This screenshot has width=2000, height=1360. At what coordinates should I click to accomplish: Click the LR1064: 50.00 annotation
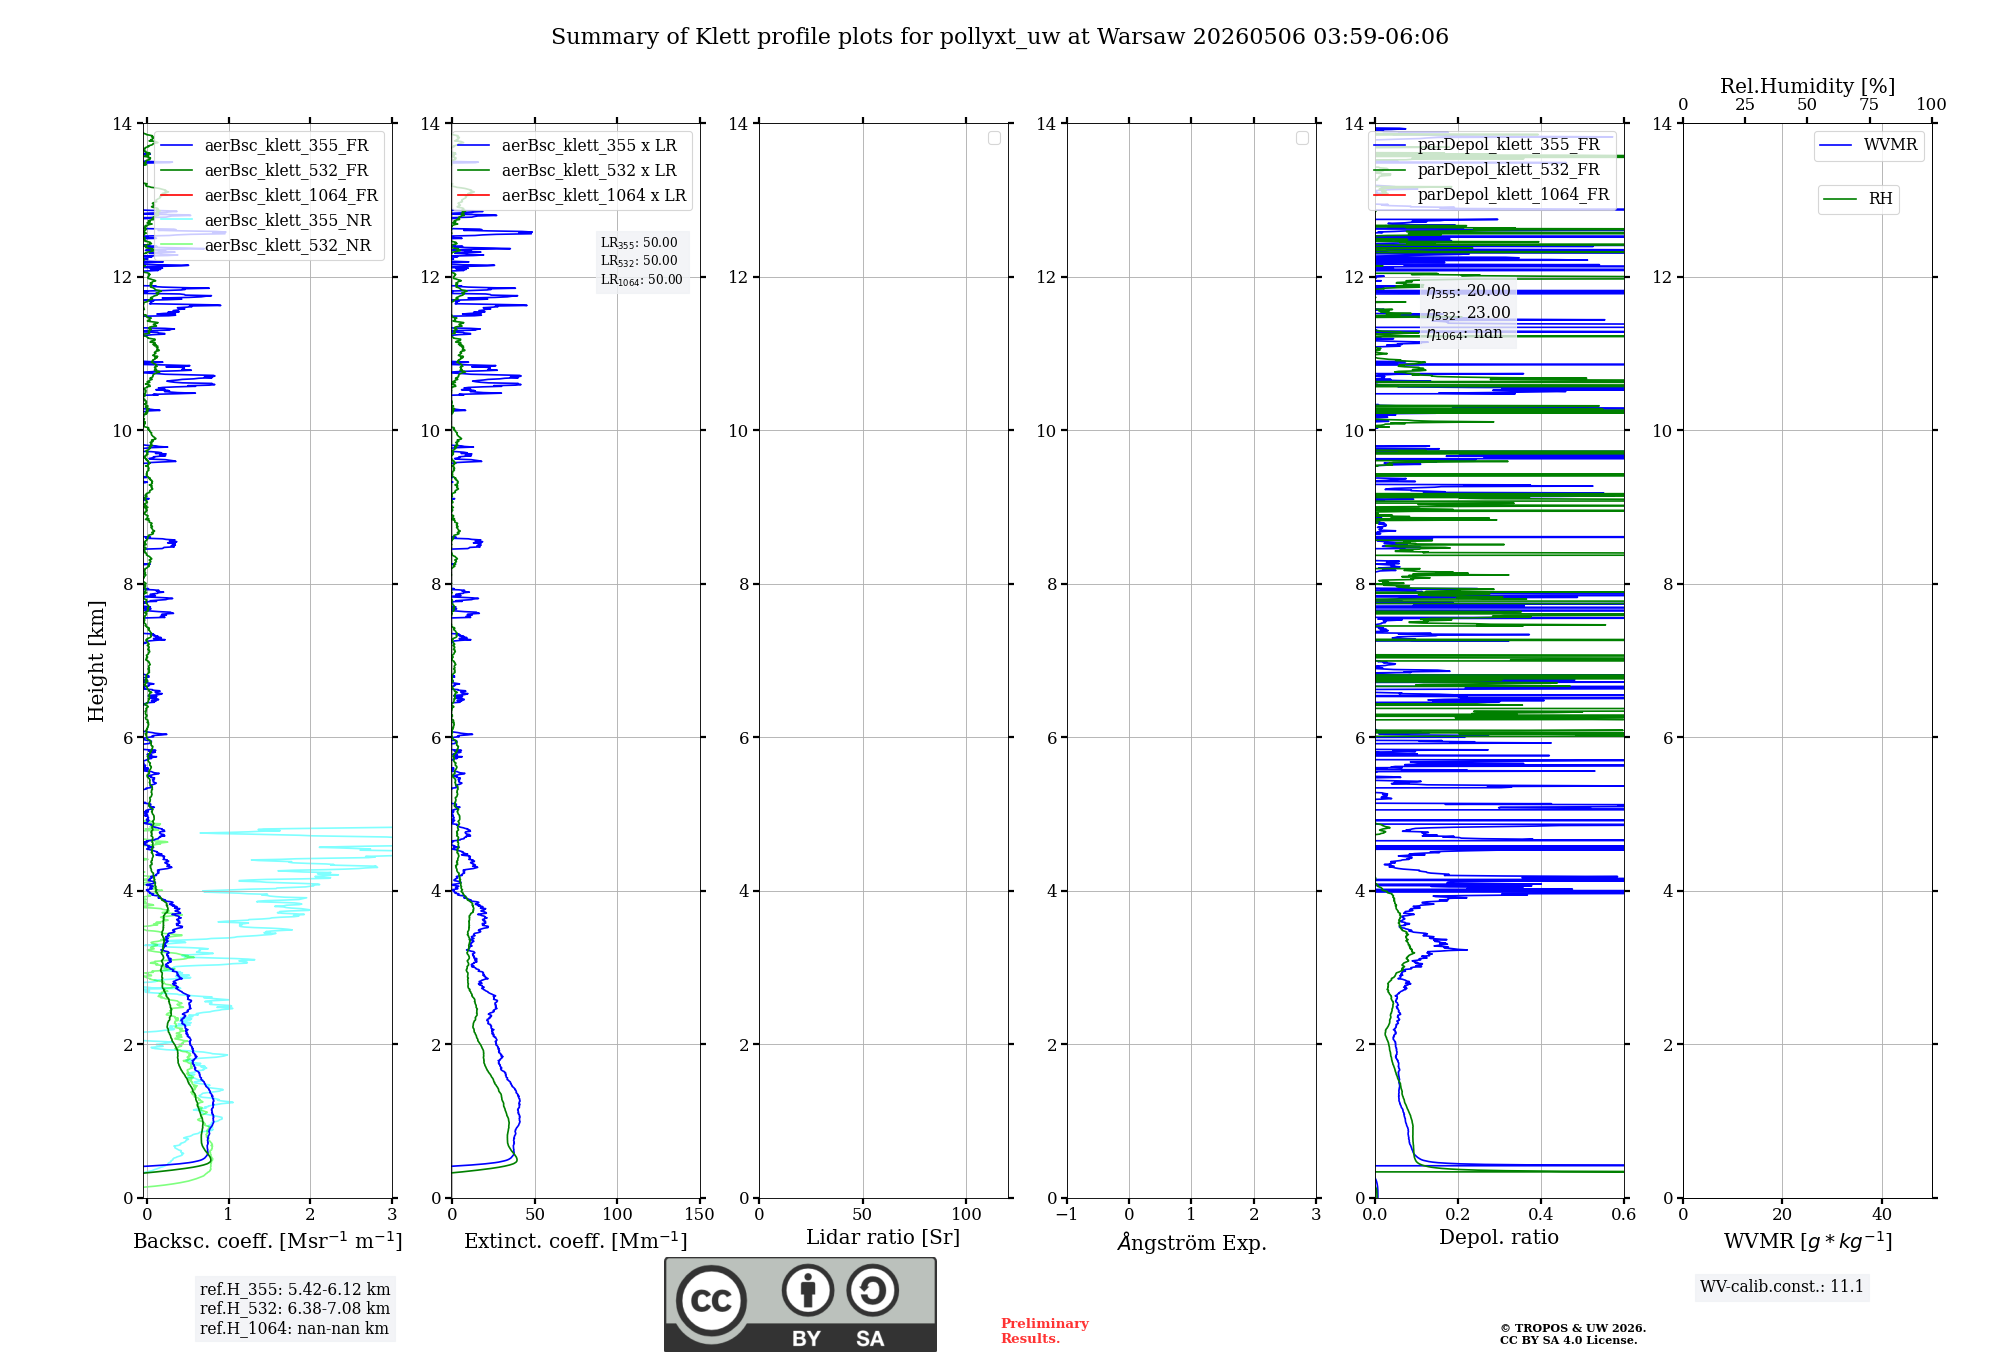pyautogui.click(x=642, y=280)
